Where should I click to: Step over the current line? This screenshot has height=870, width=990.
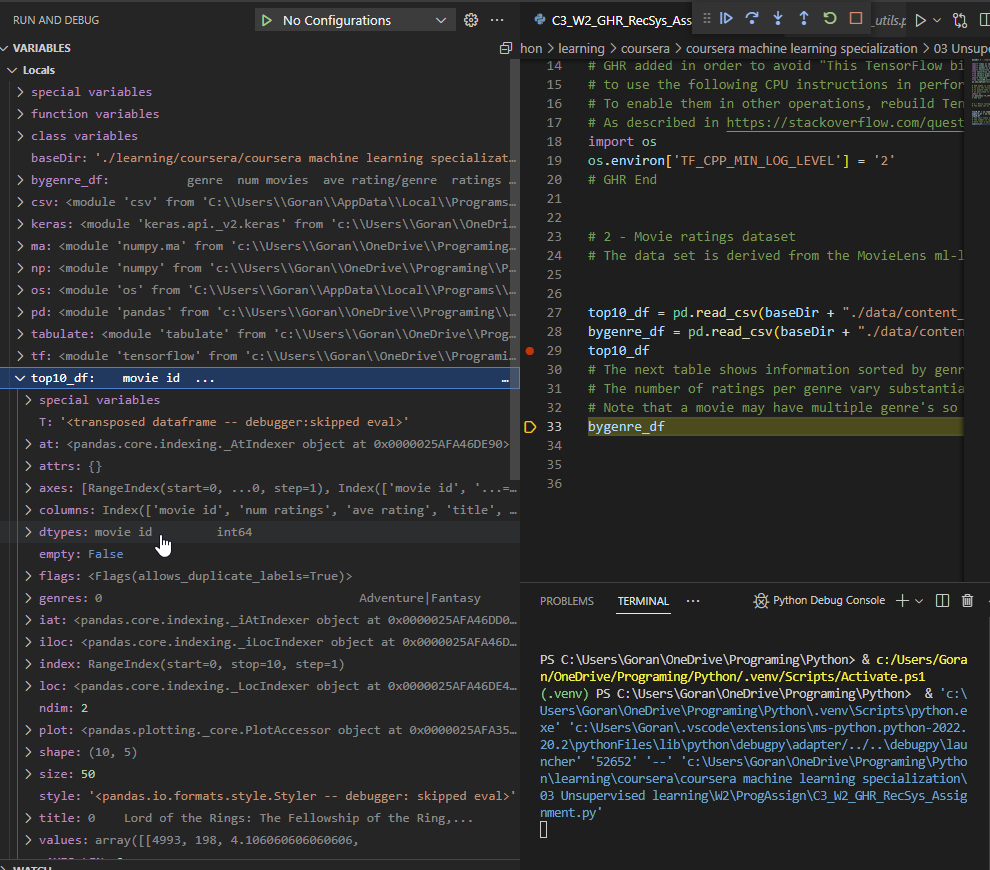pos(753,18)
